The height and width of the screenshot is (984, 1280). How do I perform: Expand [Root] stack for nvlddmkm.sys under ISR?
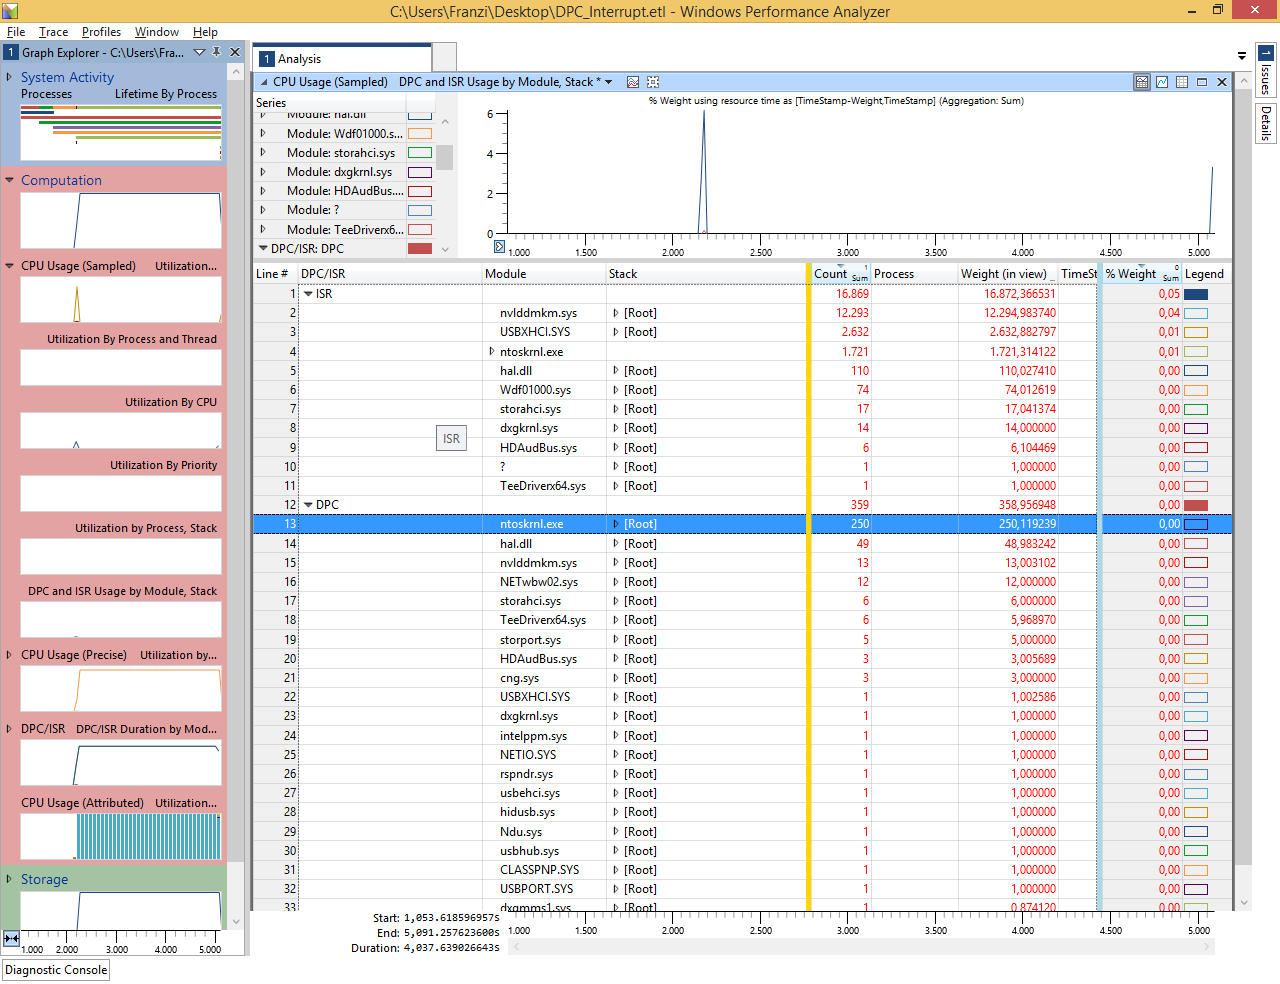pos(616,313)
